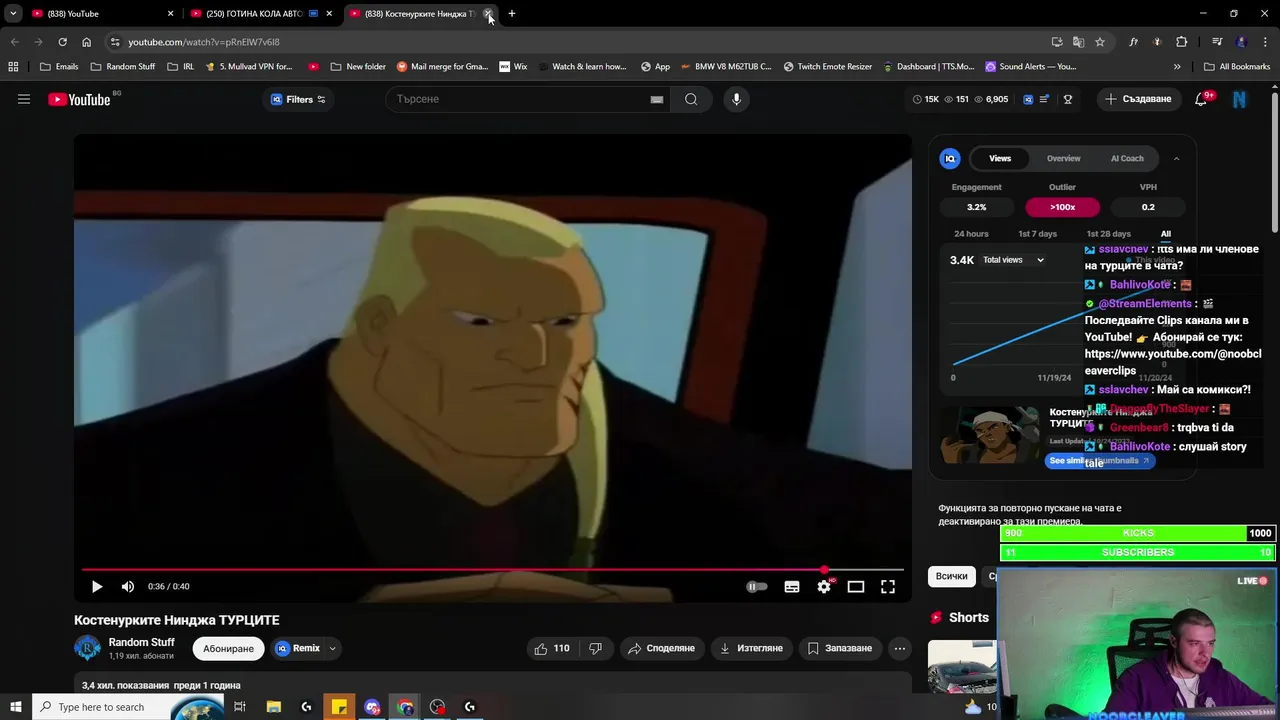Enter fullscreen mode
The width and height of the screenshot is (1280, 720).
(x=888, y=587)
